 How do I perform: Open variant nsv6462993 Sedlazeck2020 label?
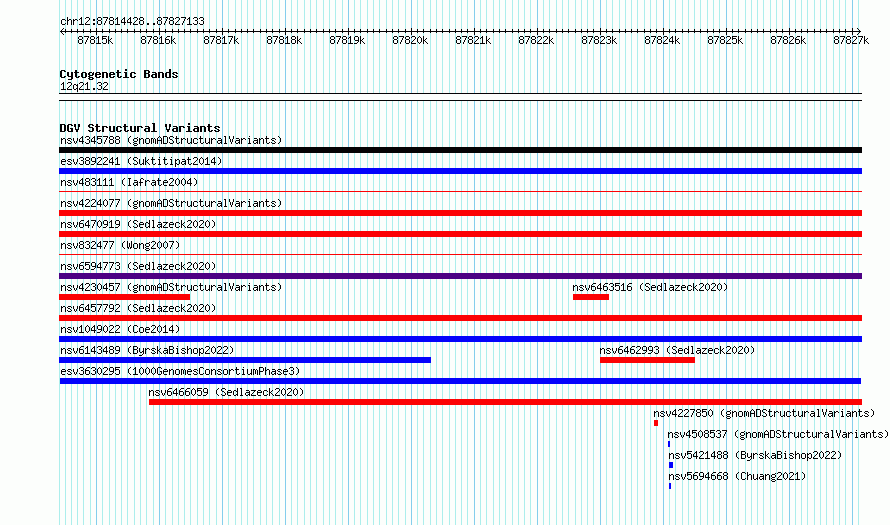coord(677,350)
